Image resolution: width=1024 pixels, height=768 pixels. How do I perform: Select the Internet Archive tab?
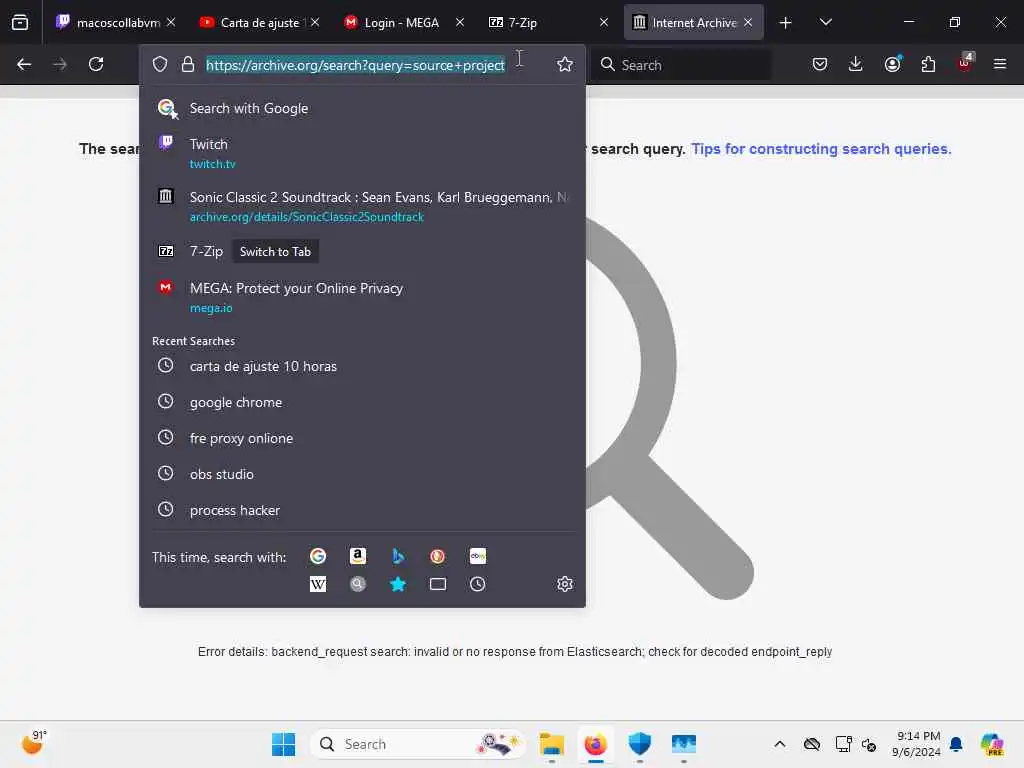[x=694, y=22]
